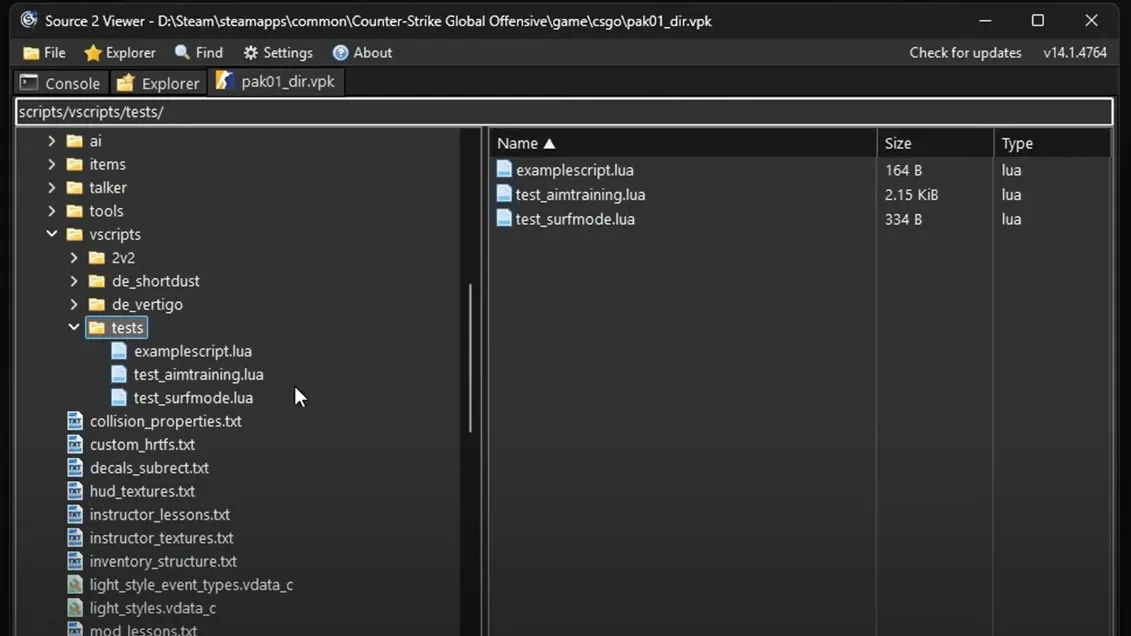Expand the items folder
This screenshot has width=1131, height=636.
point(51,164)
